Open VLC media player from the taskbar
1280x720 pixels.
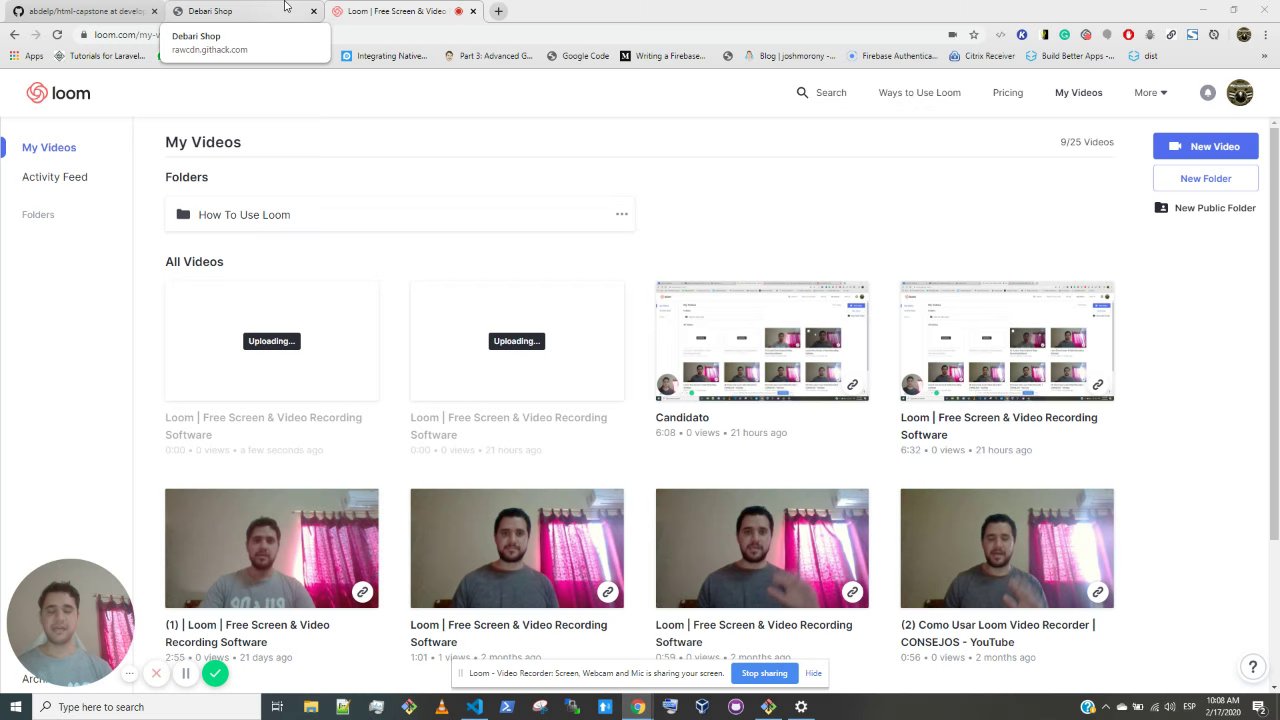pyautogui.click(x=441, y=707)
